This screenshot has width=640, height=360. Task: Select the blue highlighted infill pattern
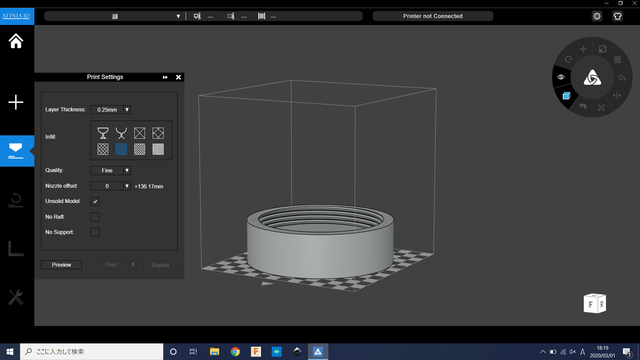pyautogui.click(x=121, y=149)
